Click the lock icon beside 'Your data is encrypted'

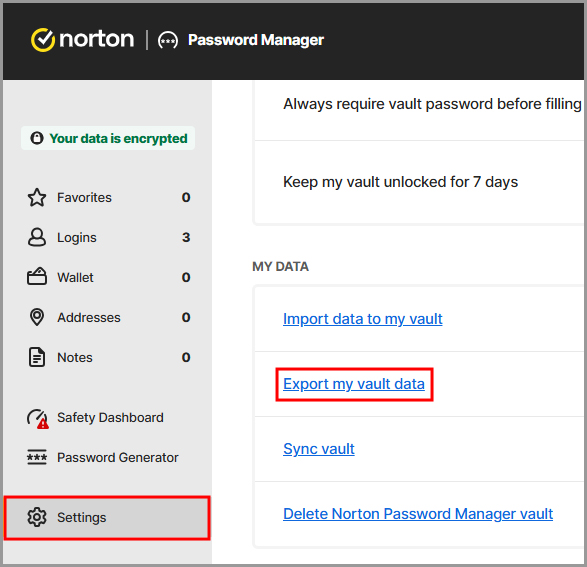[x=37, y=138]
